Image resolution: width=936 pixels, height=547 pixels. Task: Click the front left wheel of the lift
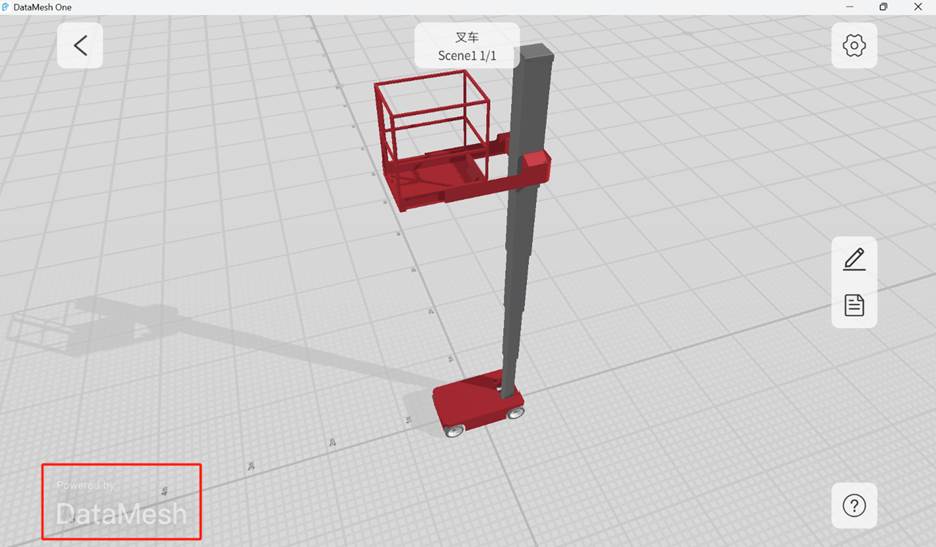pyautogui.click(x=456, y=430)
